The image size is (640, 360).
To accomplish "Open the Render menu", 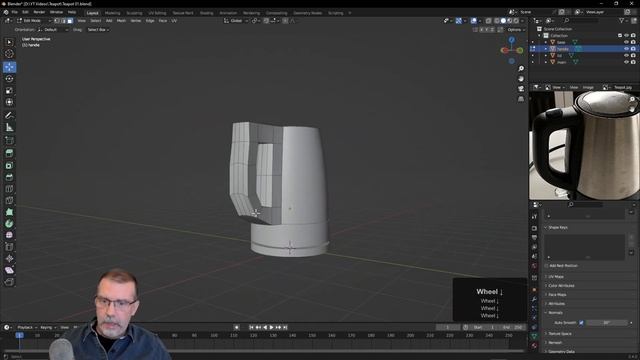I will tap(39, 12).
